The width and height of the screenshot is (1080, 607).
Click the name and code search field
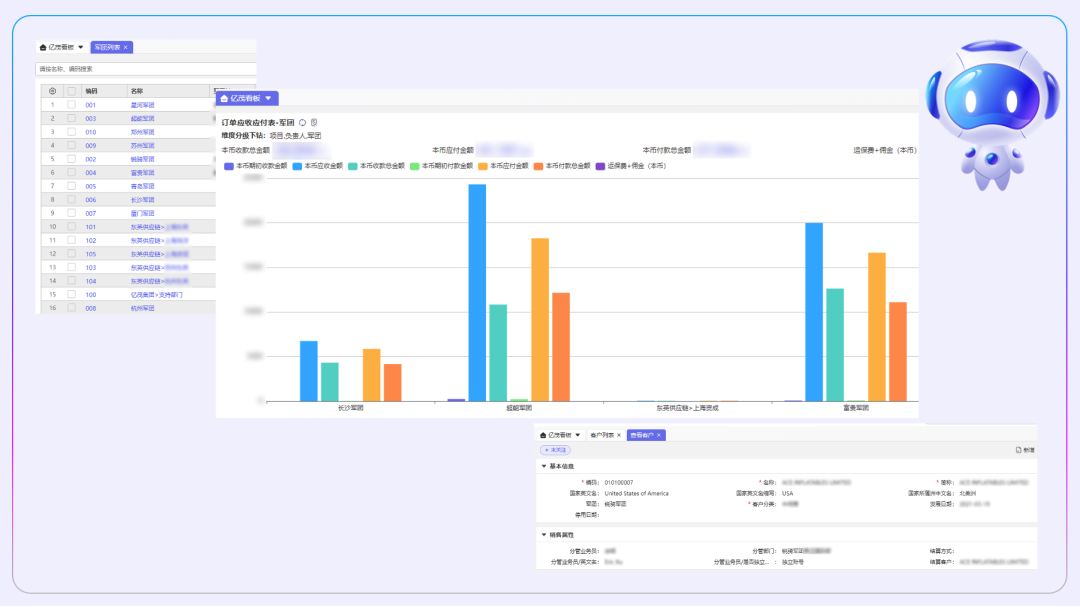point(140,69)
